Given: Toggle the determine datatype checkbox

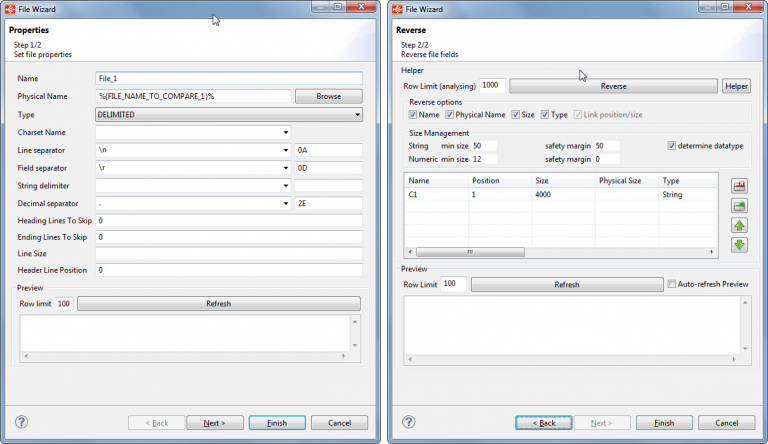Looking at the screenshot, I should 671,145.
